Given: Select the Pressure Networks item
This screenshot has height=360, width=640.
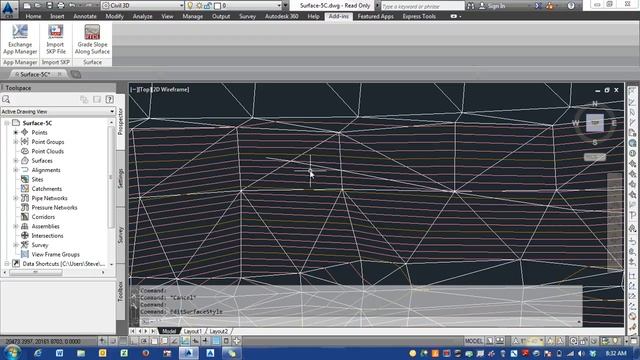Looking at the screenshot, I should click(54, 207).
